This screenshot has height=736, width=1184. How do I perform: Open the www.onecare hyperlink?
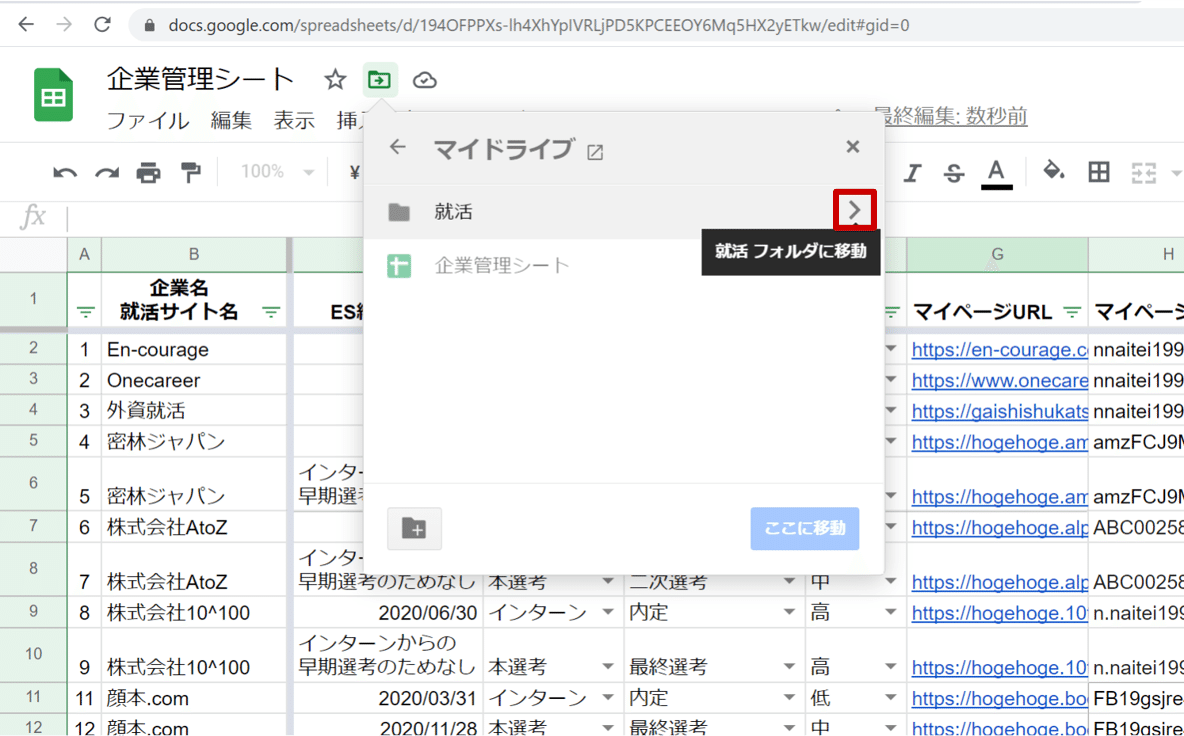click(999, 380)
